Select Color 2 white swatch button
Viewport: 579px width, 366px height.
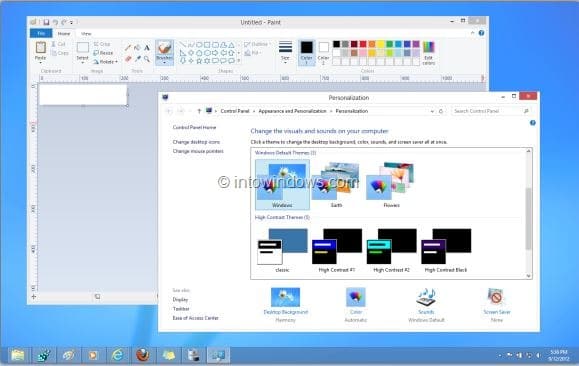[323, 52]
